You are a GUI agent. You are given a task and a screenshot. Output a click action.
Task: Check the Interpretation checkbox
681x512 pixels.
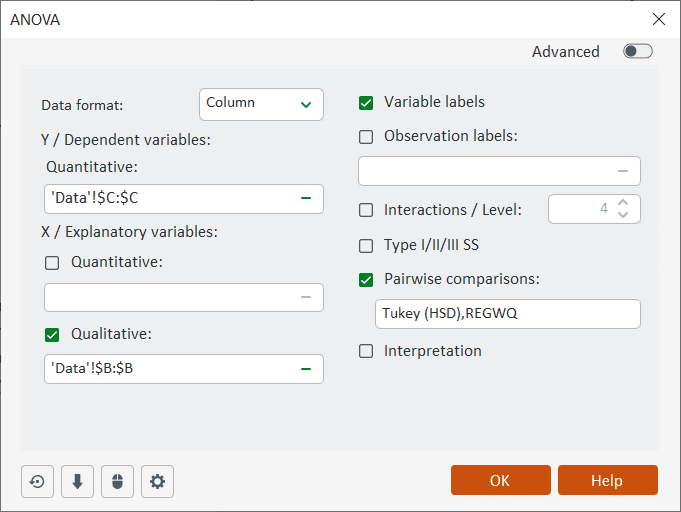tap(366, 351)
